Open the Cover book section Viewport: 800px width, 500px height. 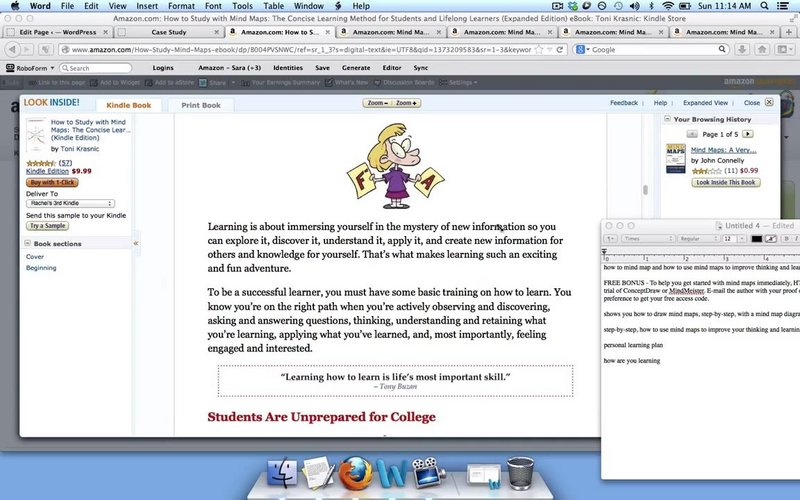coord(35,257)
